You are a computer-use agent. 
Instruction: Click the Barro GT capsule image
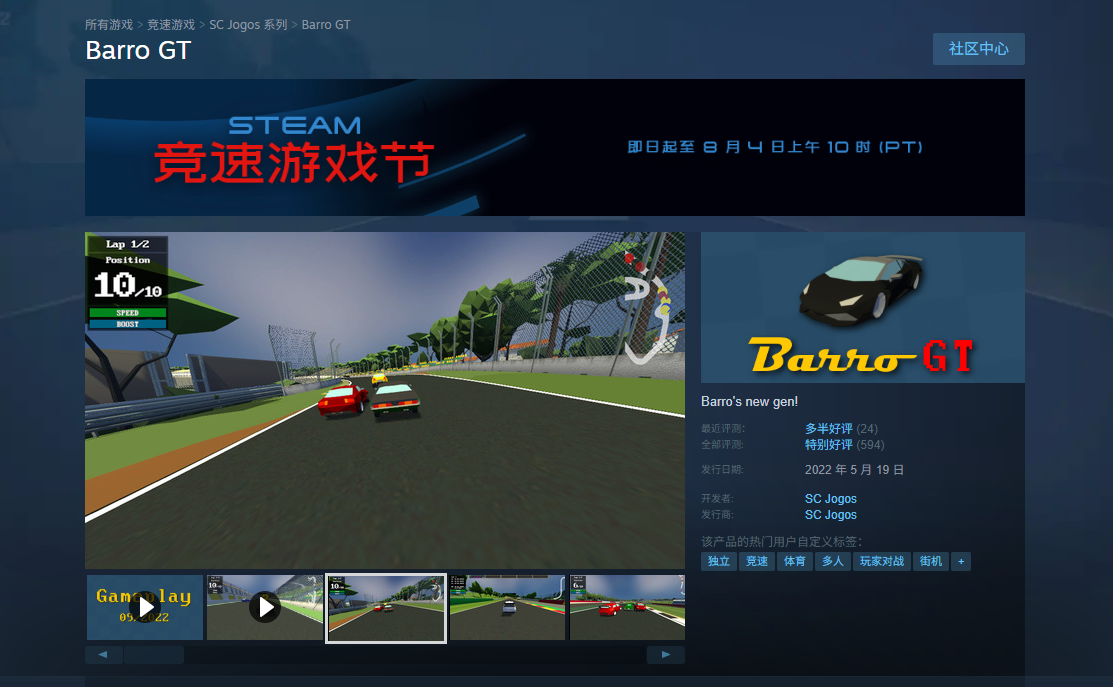click(x=862, y=307)
